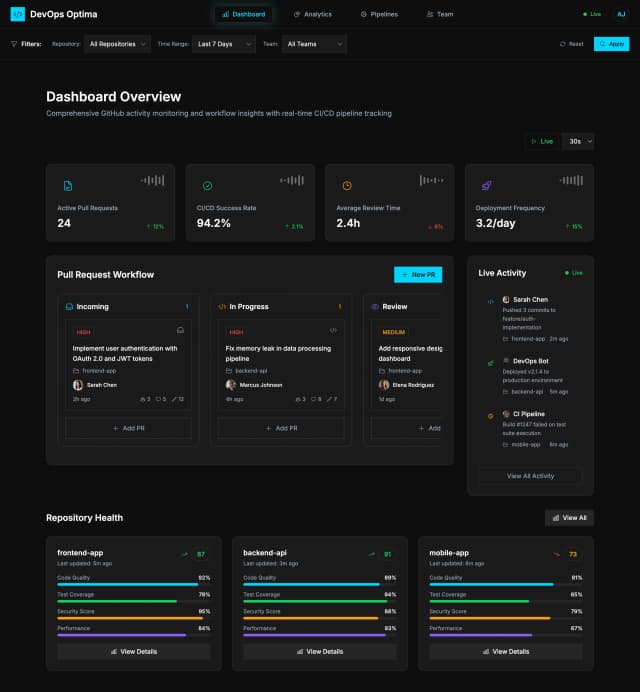Click the Average Review Time clock icon

347,186
